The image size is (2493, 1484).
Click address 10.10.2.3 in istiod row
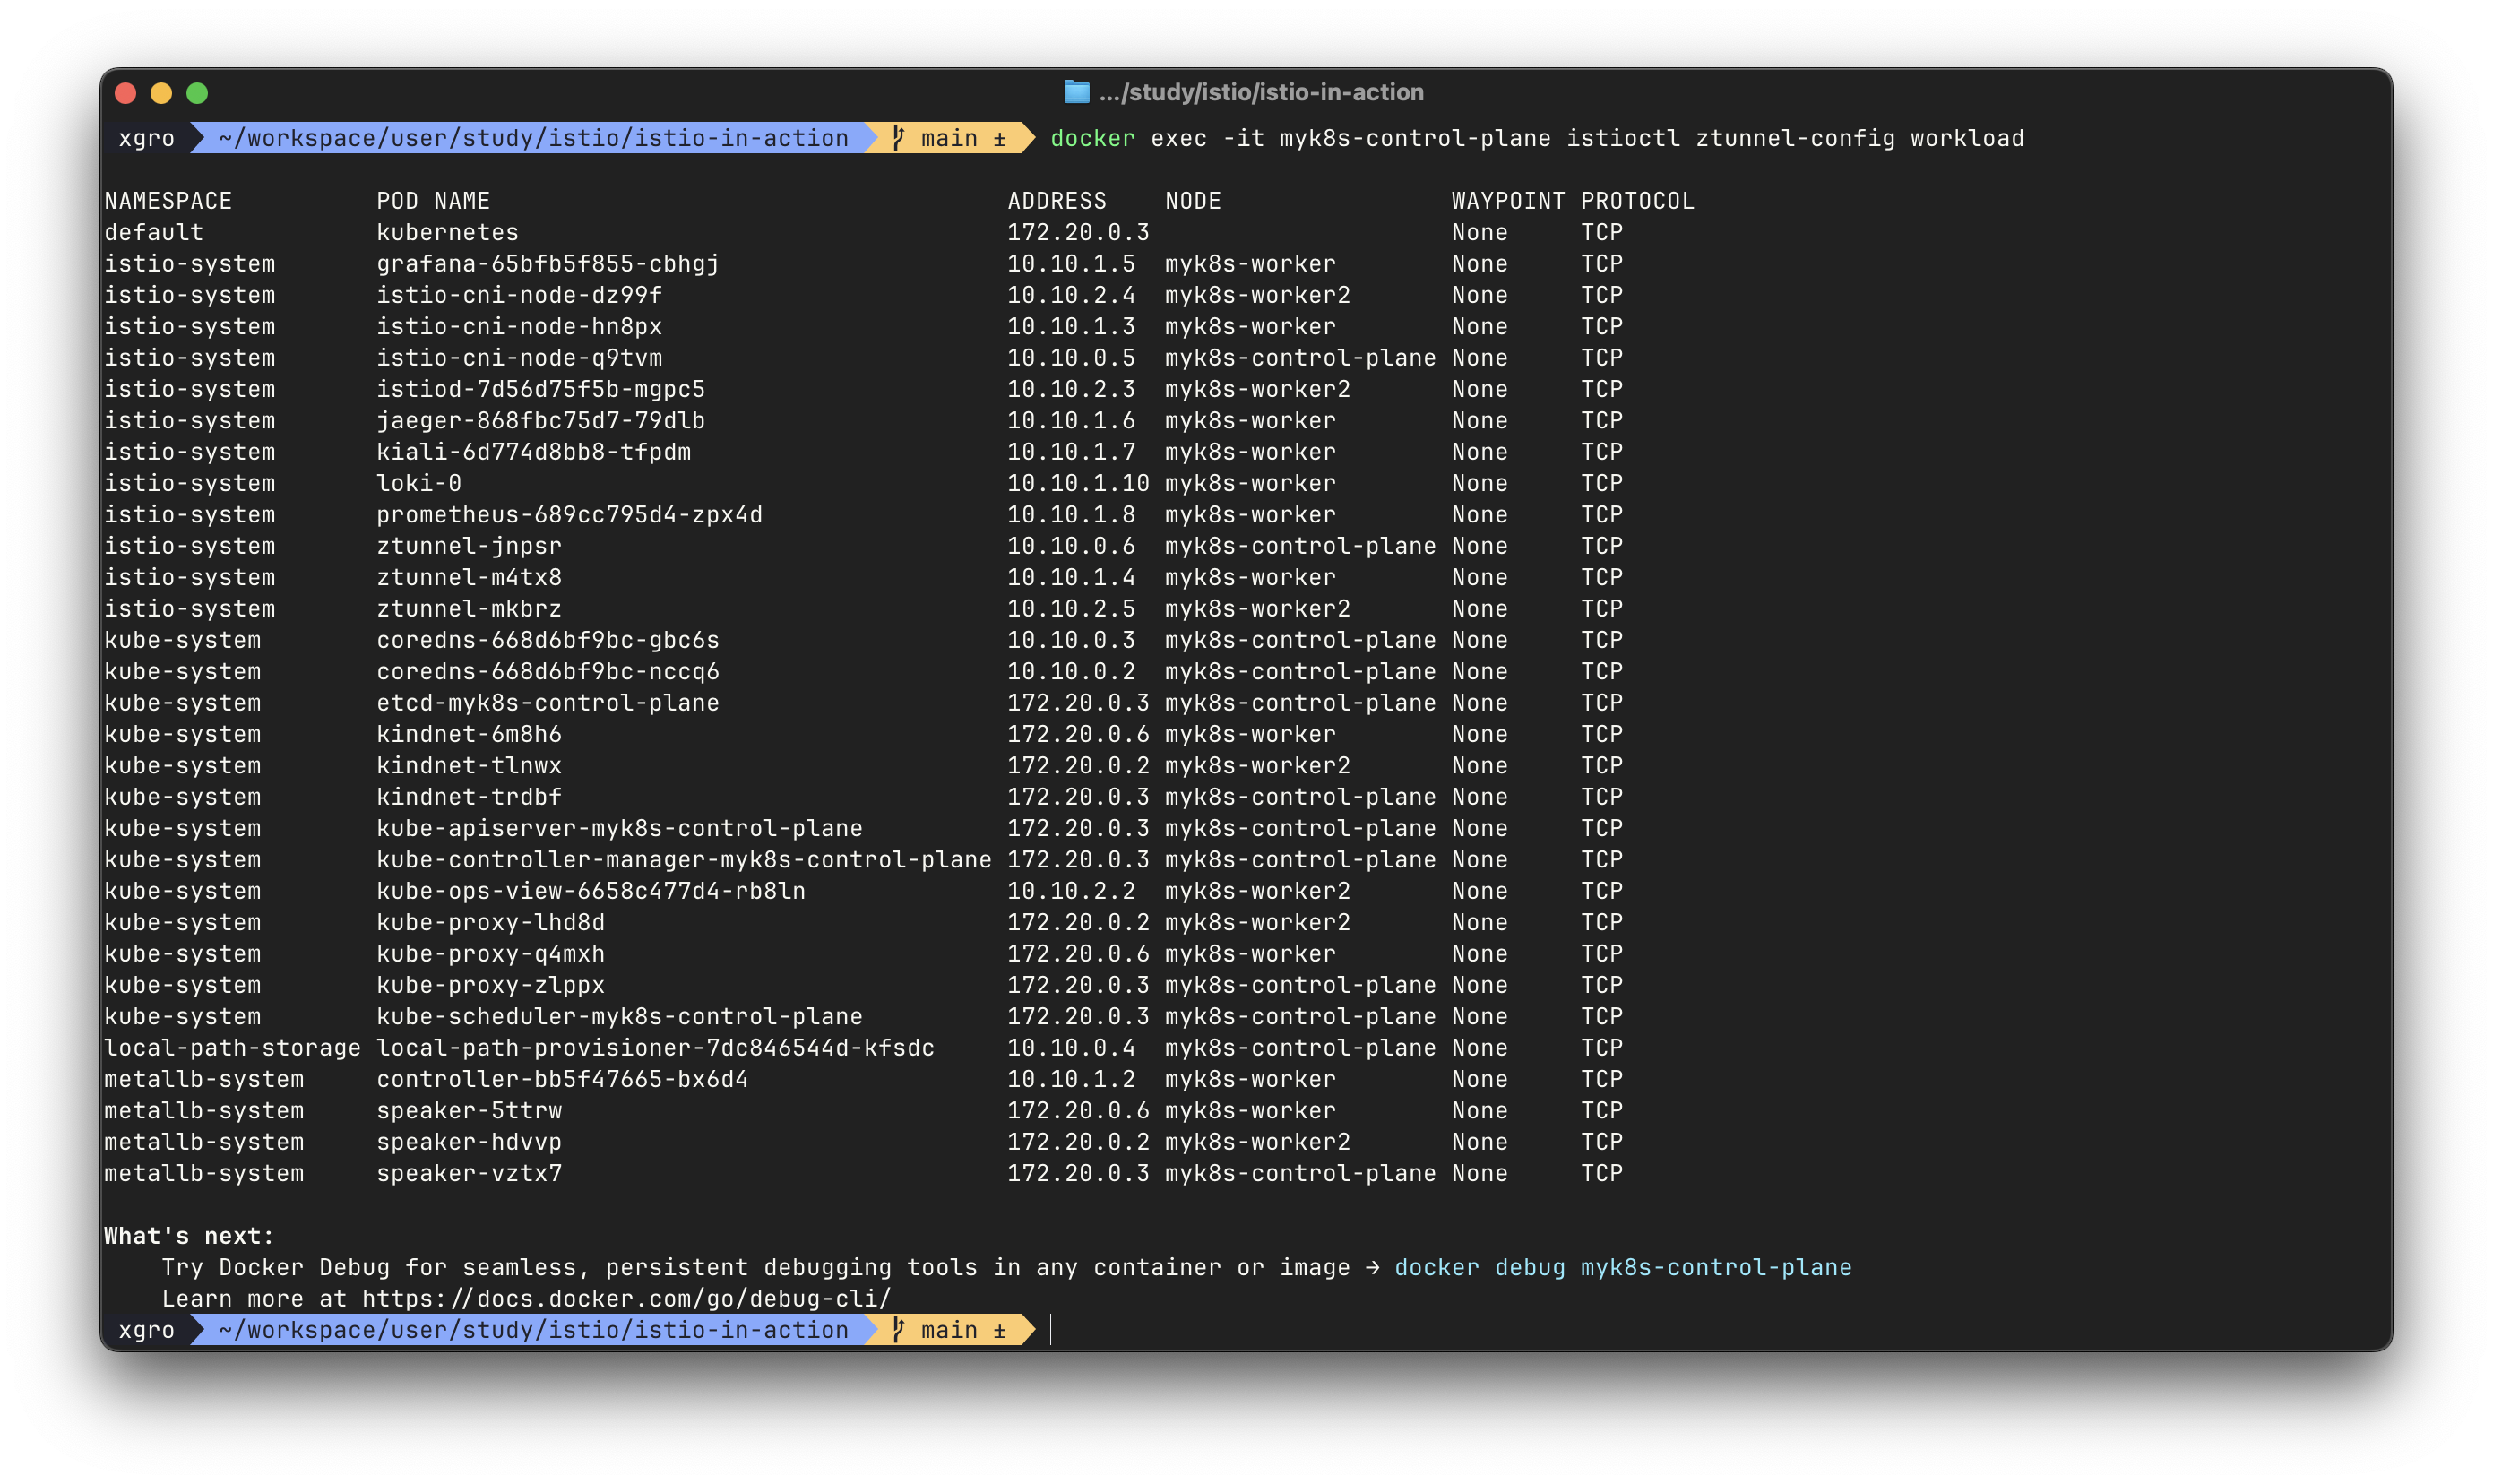1071,389
